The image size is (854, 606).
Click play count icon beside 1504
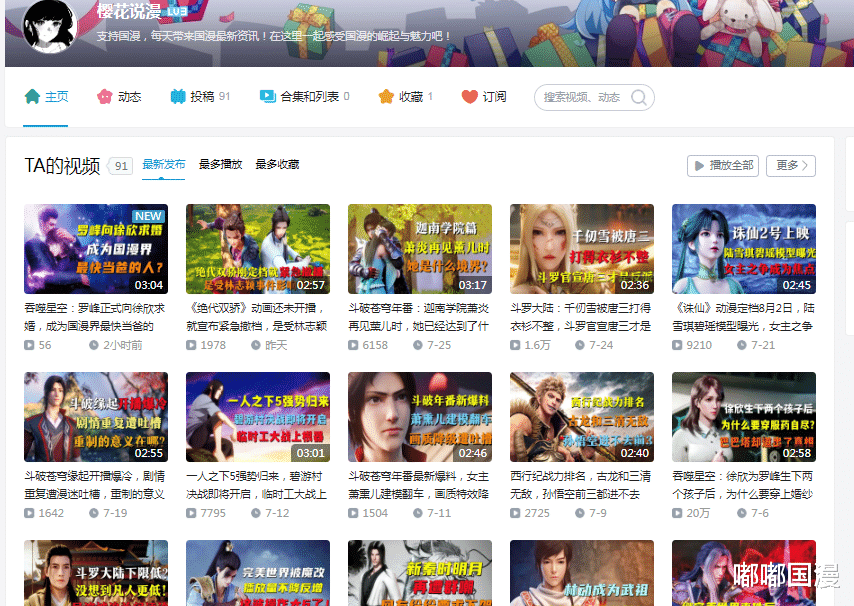353,513
